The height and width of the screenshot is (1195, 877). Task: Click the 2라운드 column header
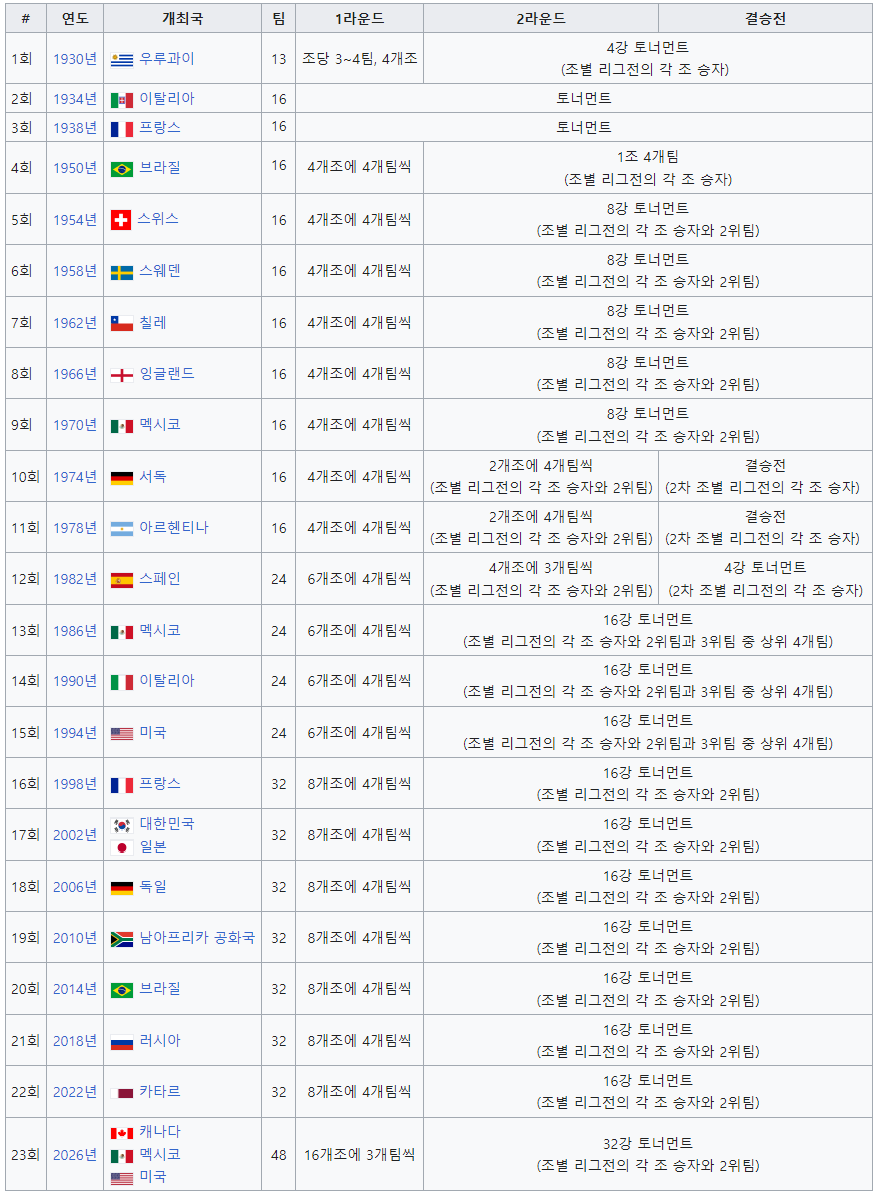[x=541, y=18]
